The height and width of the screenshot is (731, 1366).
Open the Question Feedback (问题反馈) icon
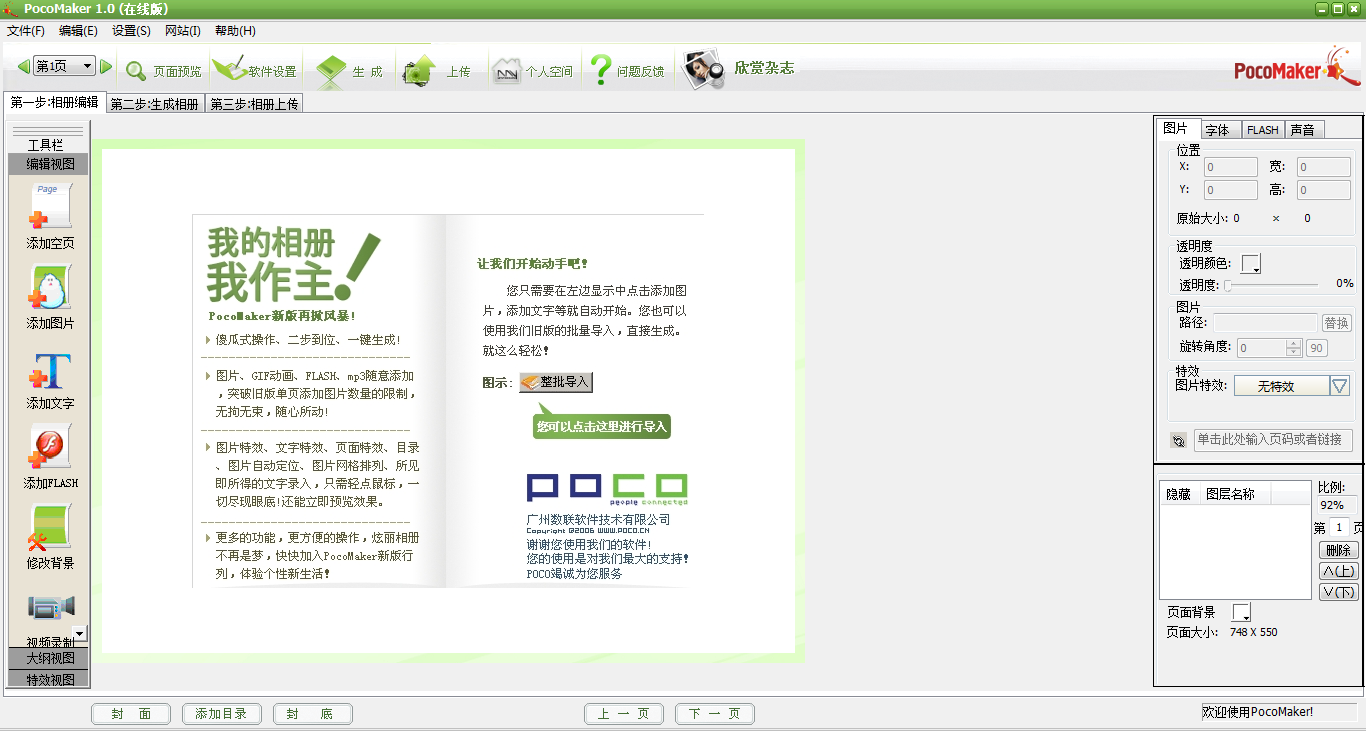click(600, 70)
